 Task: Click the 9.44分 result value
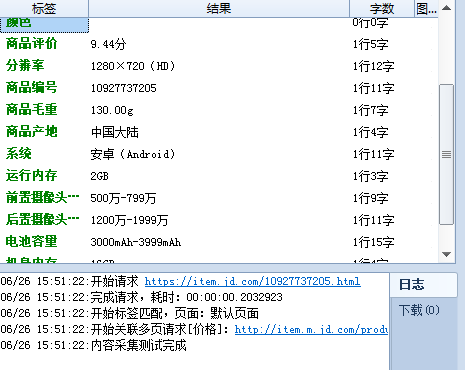pos(108,44)
